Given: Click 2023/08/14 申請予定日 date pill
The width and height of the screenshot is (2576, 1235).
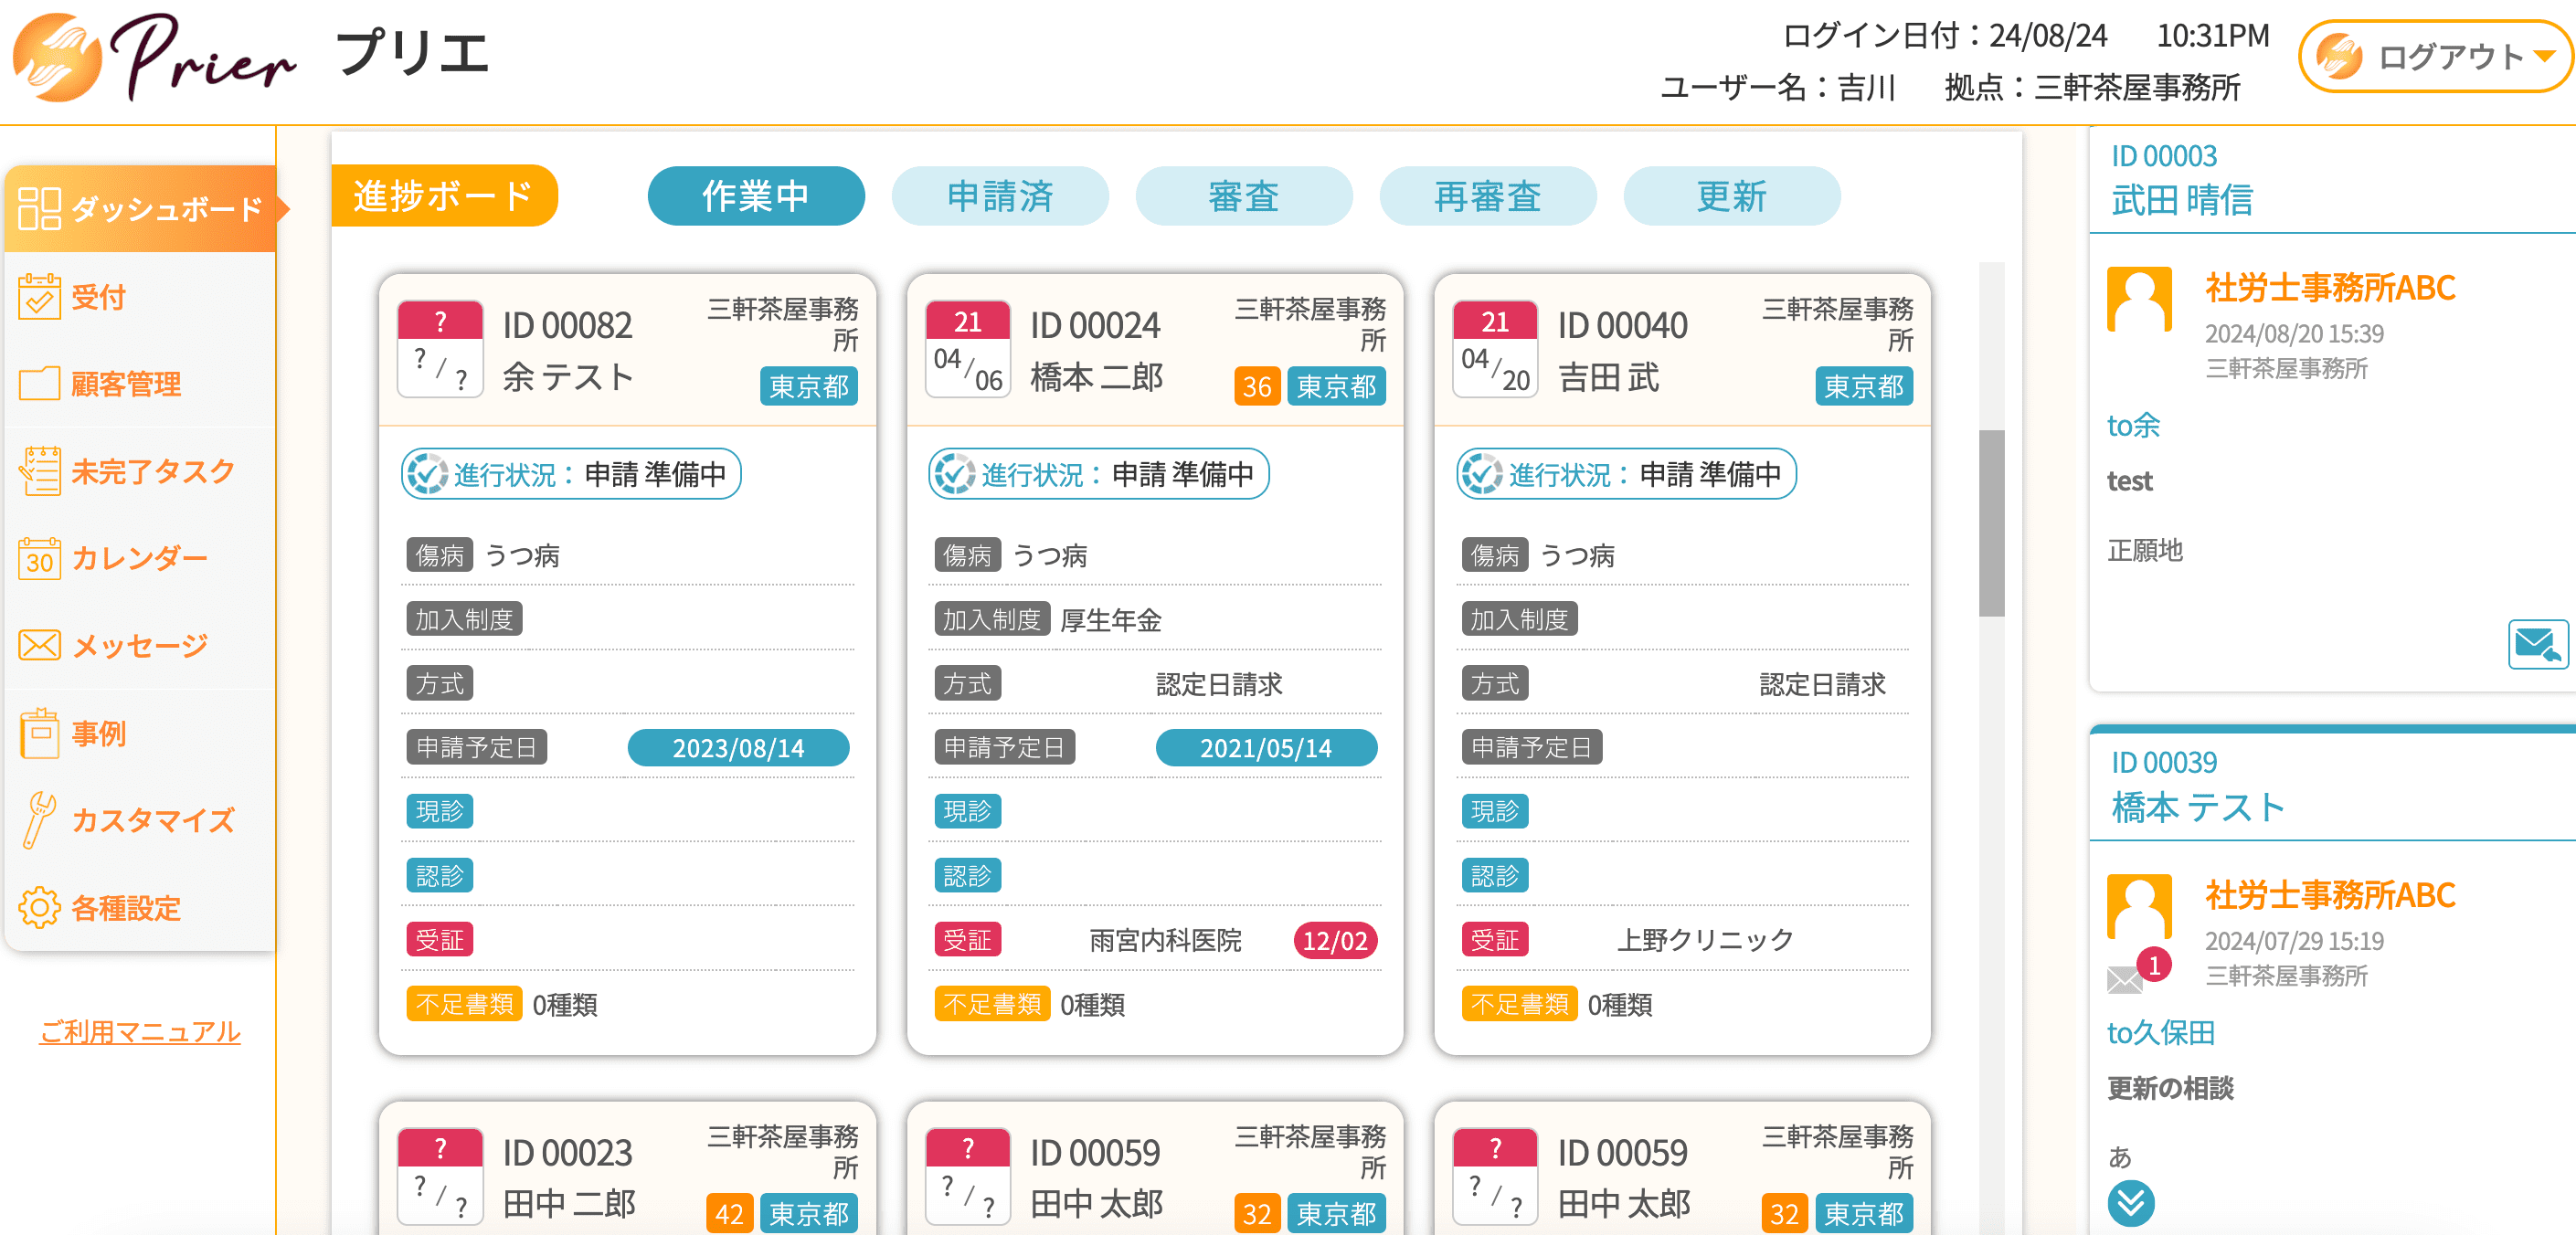Looking at the screenshot, I should point(738,748).
